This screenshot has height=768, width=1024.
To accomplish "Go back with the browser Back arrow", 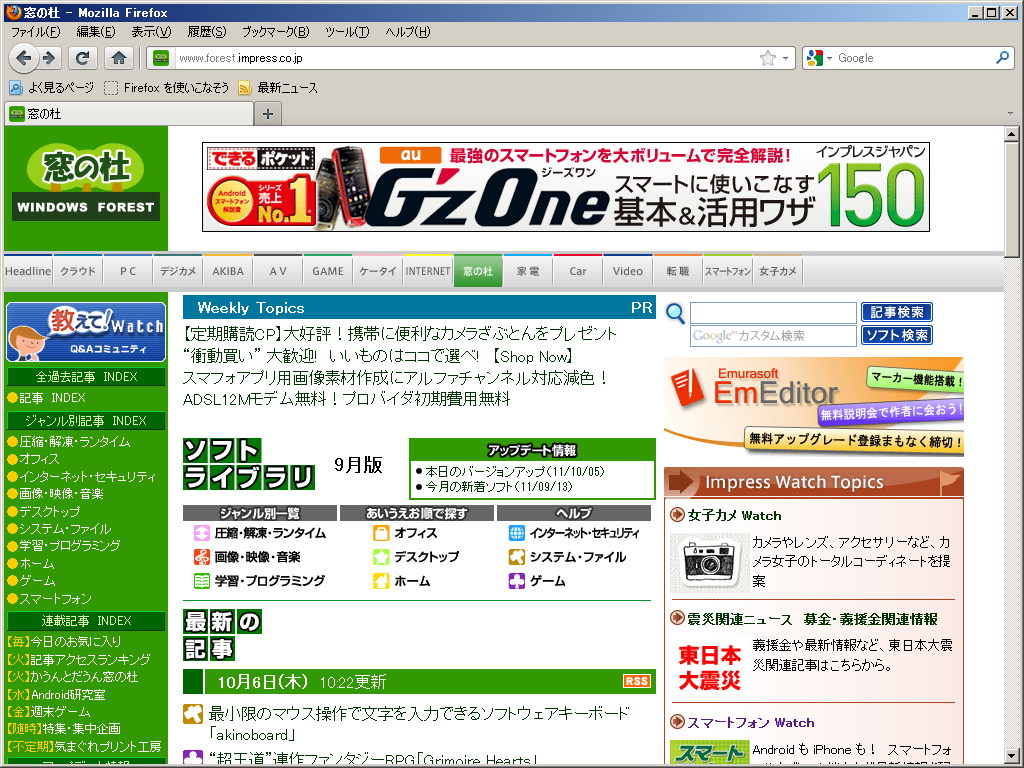I will coord(24,58).
